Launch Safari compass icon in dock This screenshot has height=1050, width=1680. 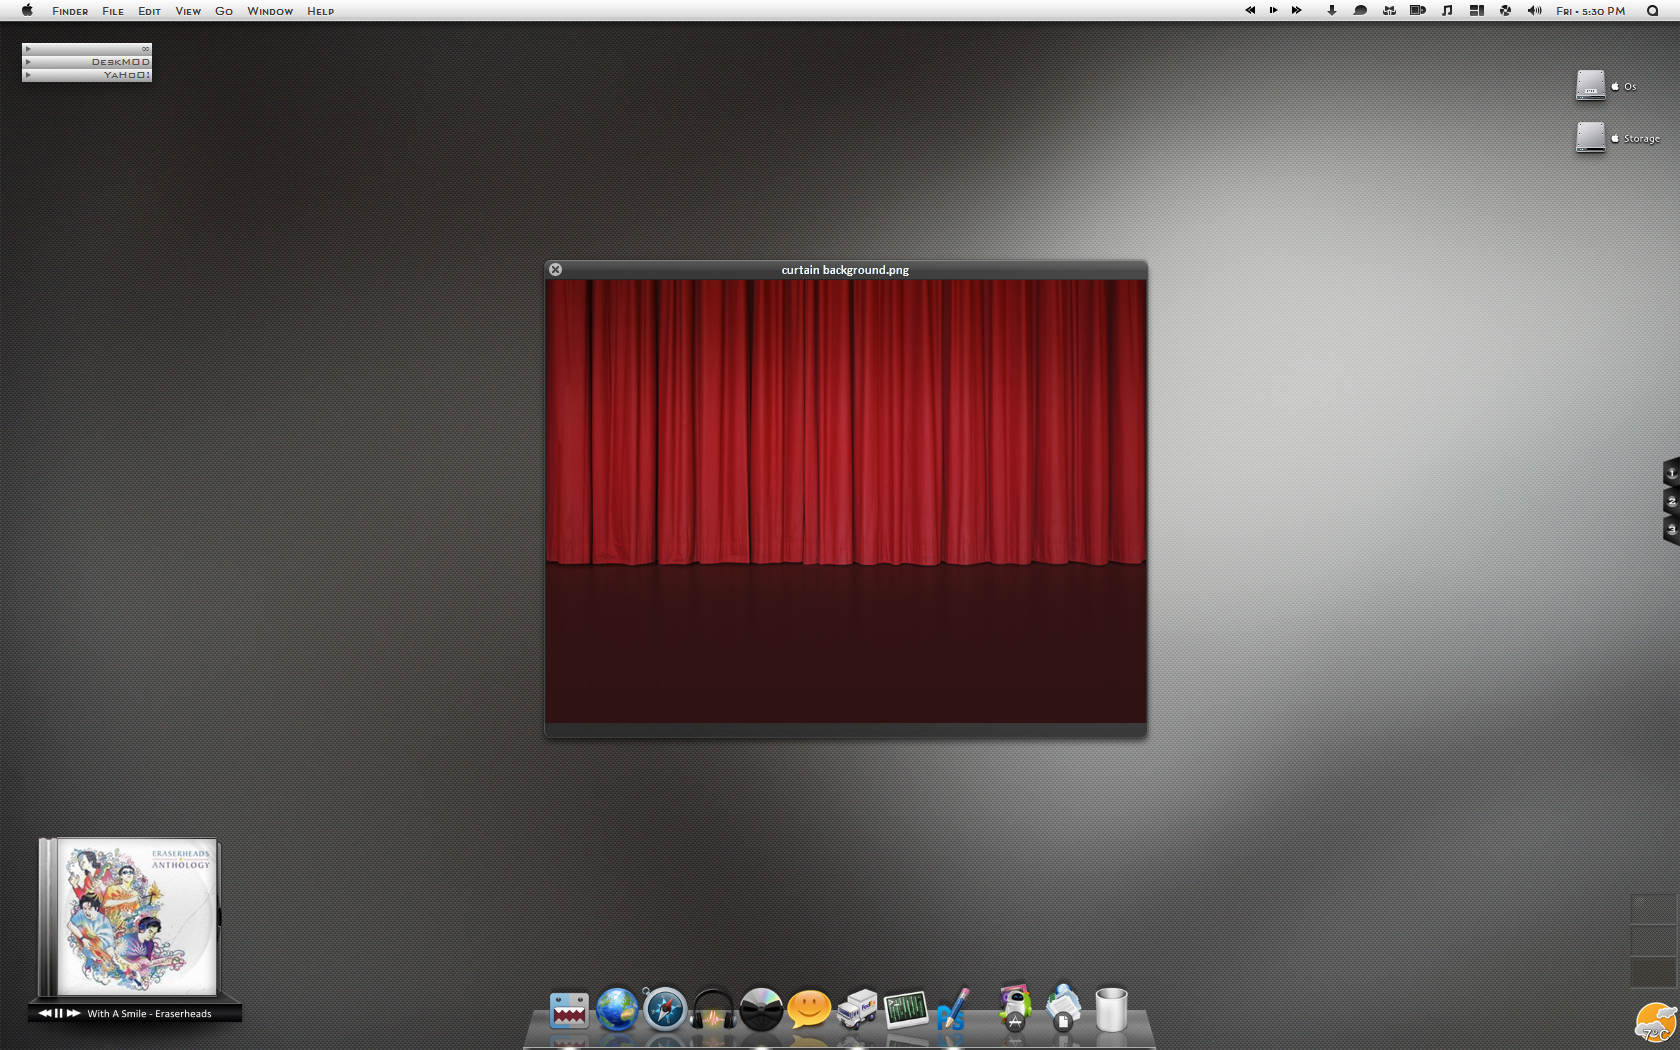(x=665, y=1009)
